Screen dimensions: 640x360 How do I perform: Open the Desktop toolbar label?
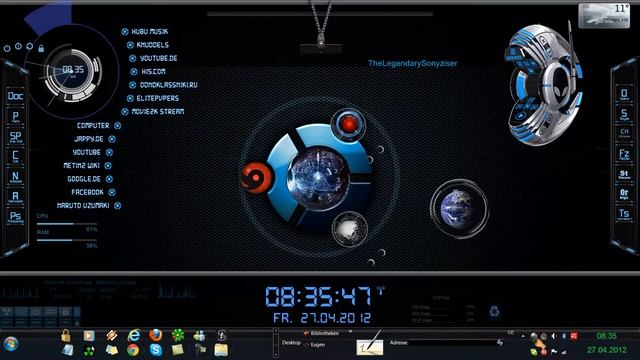pos(291,343)
